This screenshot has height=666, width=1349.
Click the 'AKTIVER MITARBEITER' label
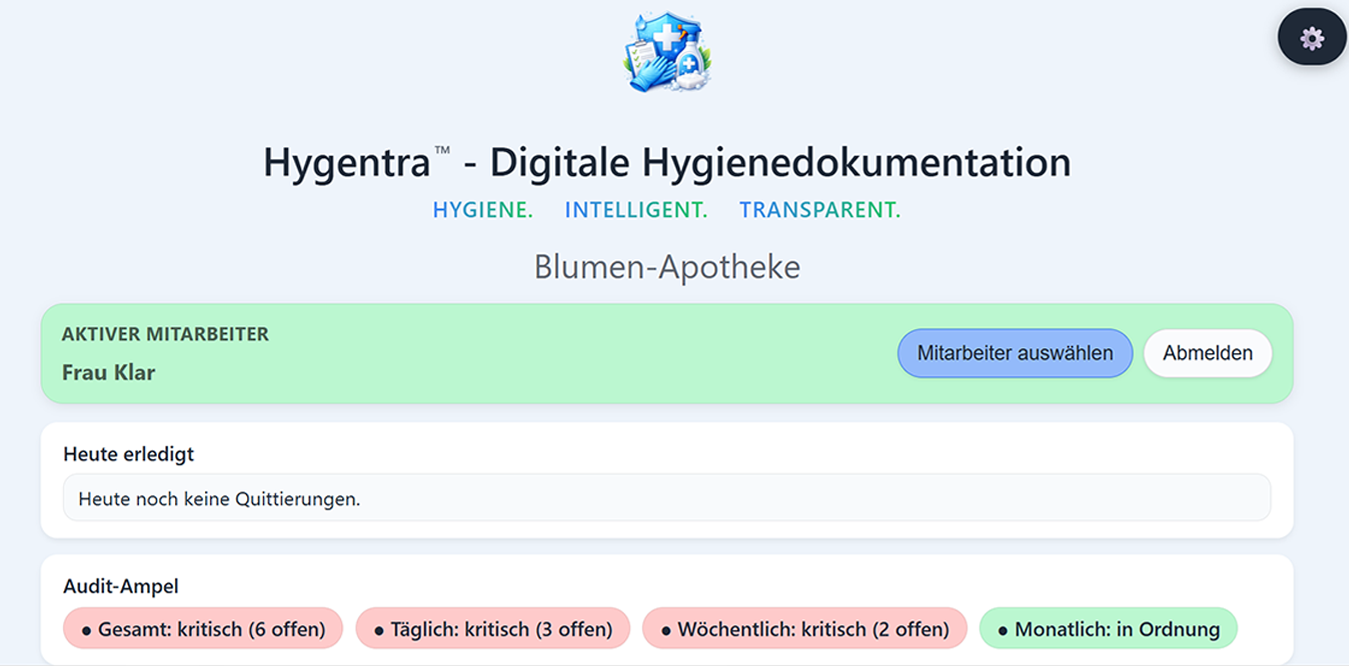pos(165,334)
